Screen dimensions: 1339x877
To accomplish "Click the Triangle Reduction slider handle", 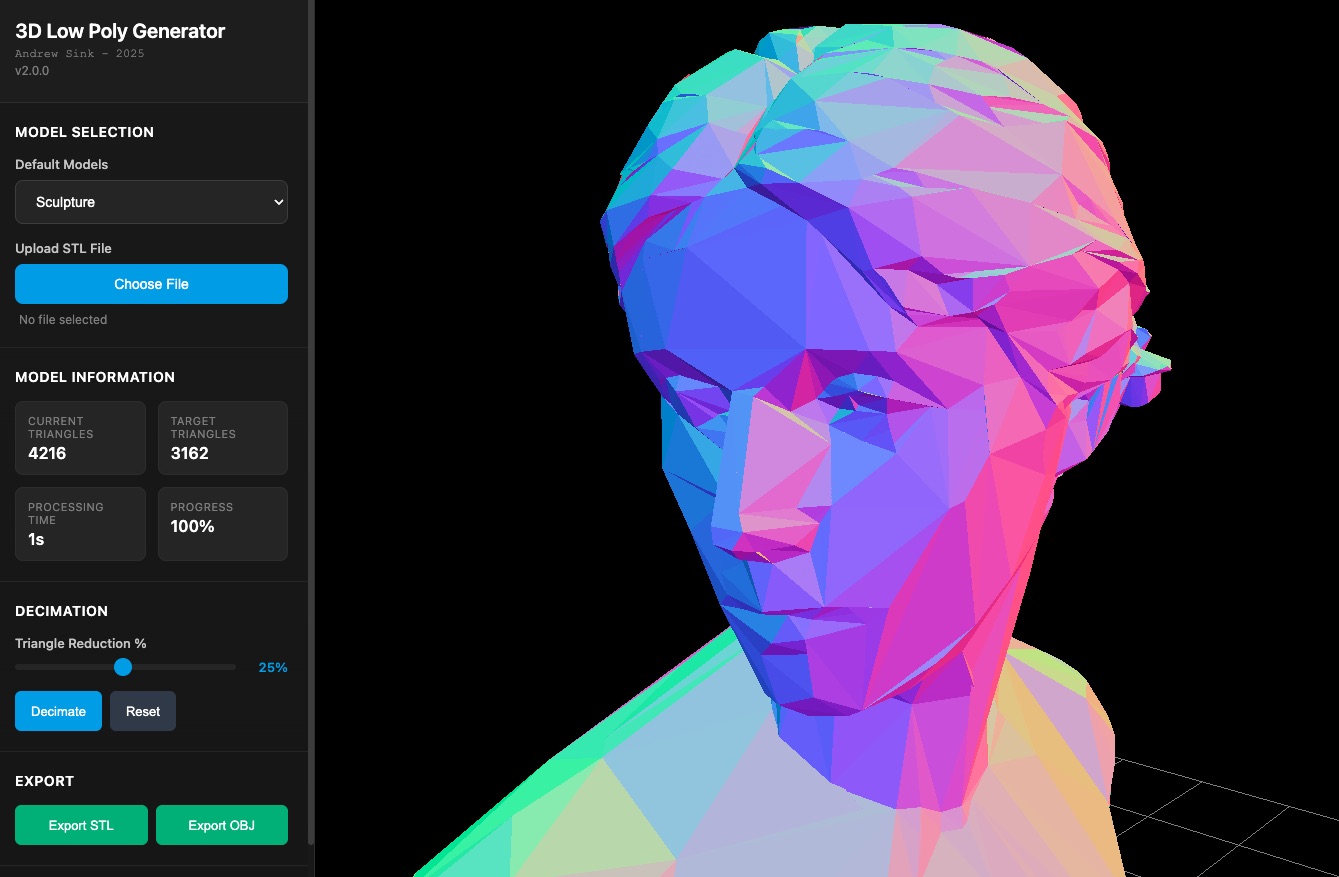I will click(x=123, y=667).
